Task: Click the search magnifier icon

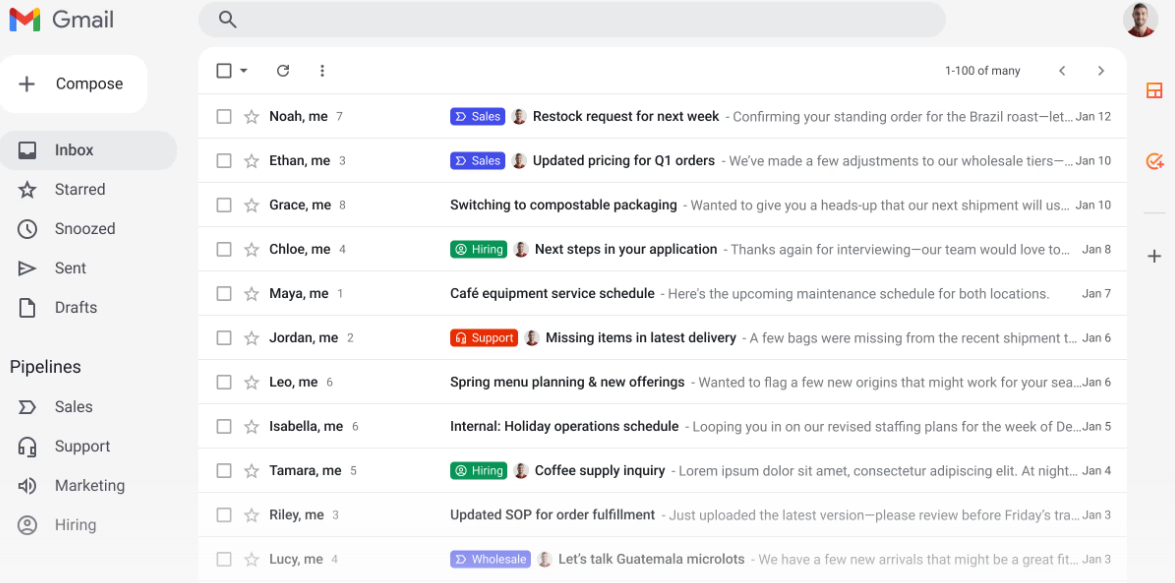Action: click(x=228, y=20)
